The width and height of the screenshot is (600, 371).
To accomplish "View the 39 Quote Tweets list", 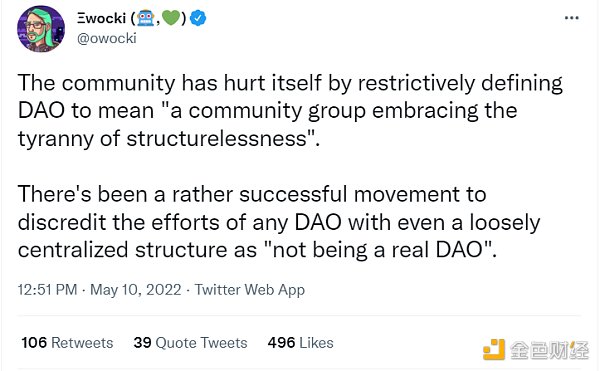I will click(190, 343).
